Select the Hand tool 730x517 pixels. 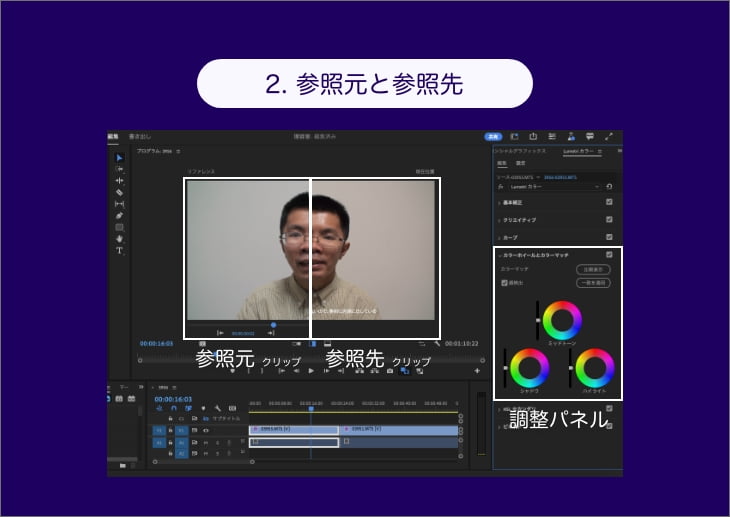[x=119, y=238]
